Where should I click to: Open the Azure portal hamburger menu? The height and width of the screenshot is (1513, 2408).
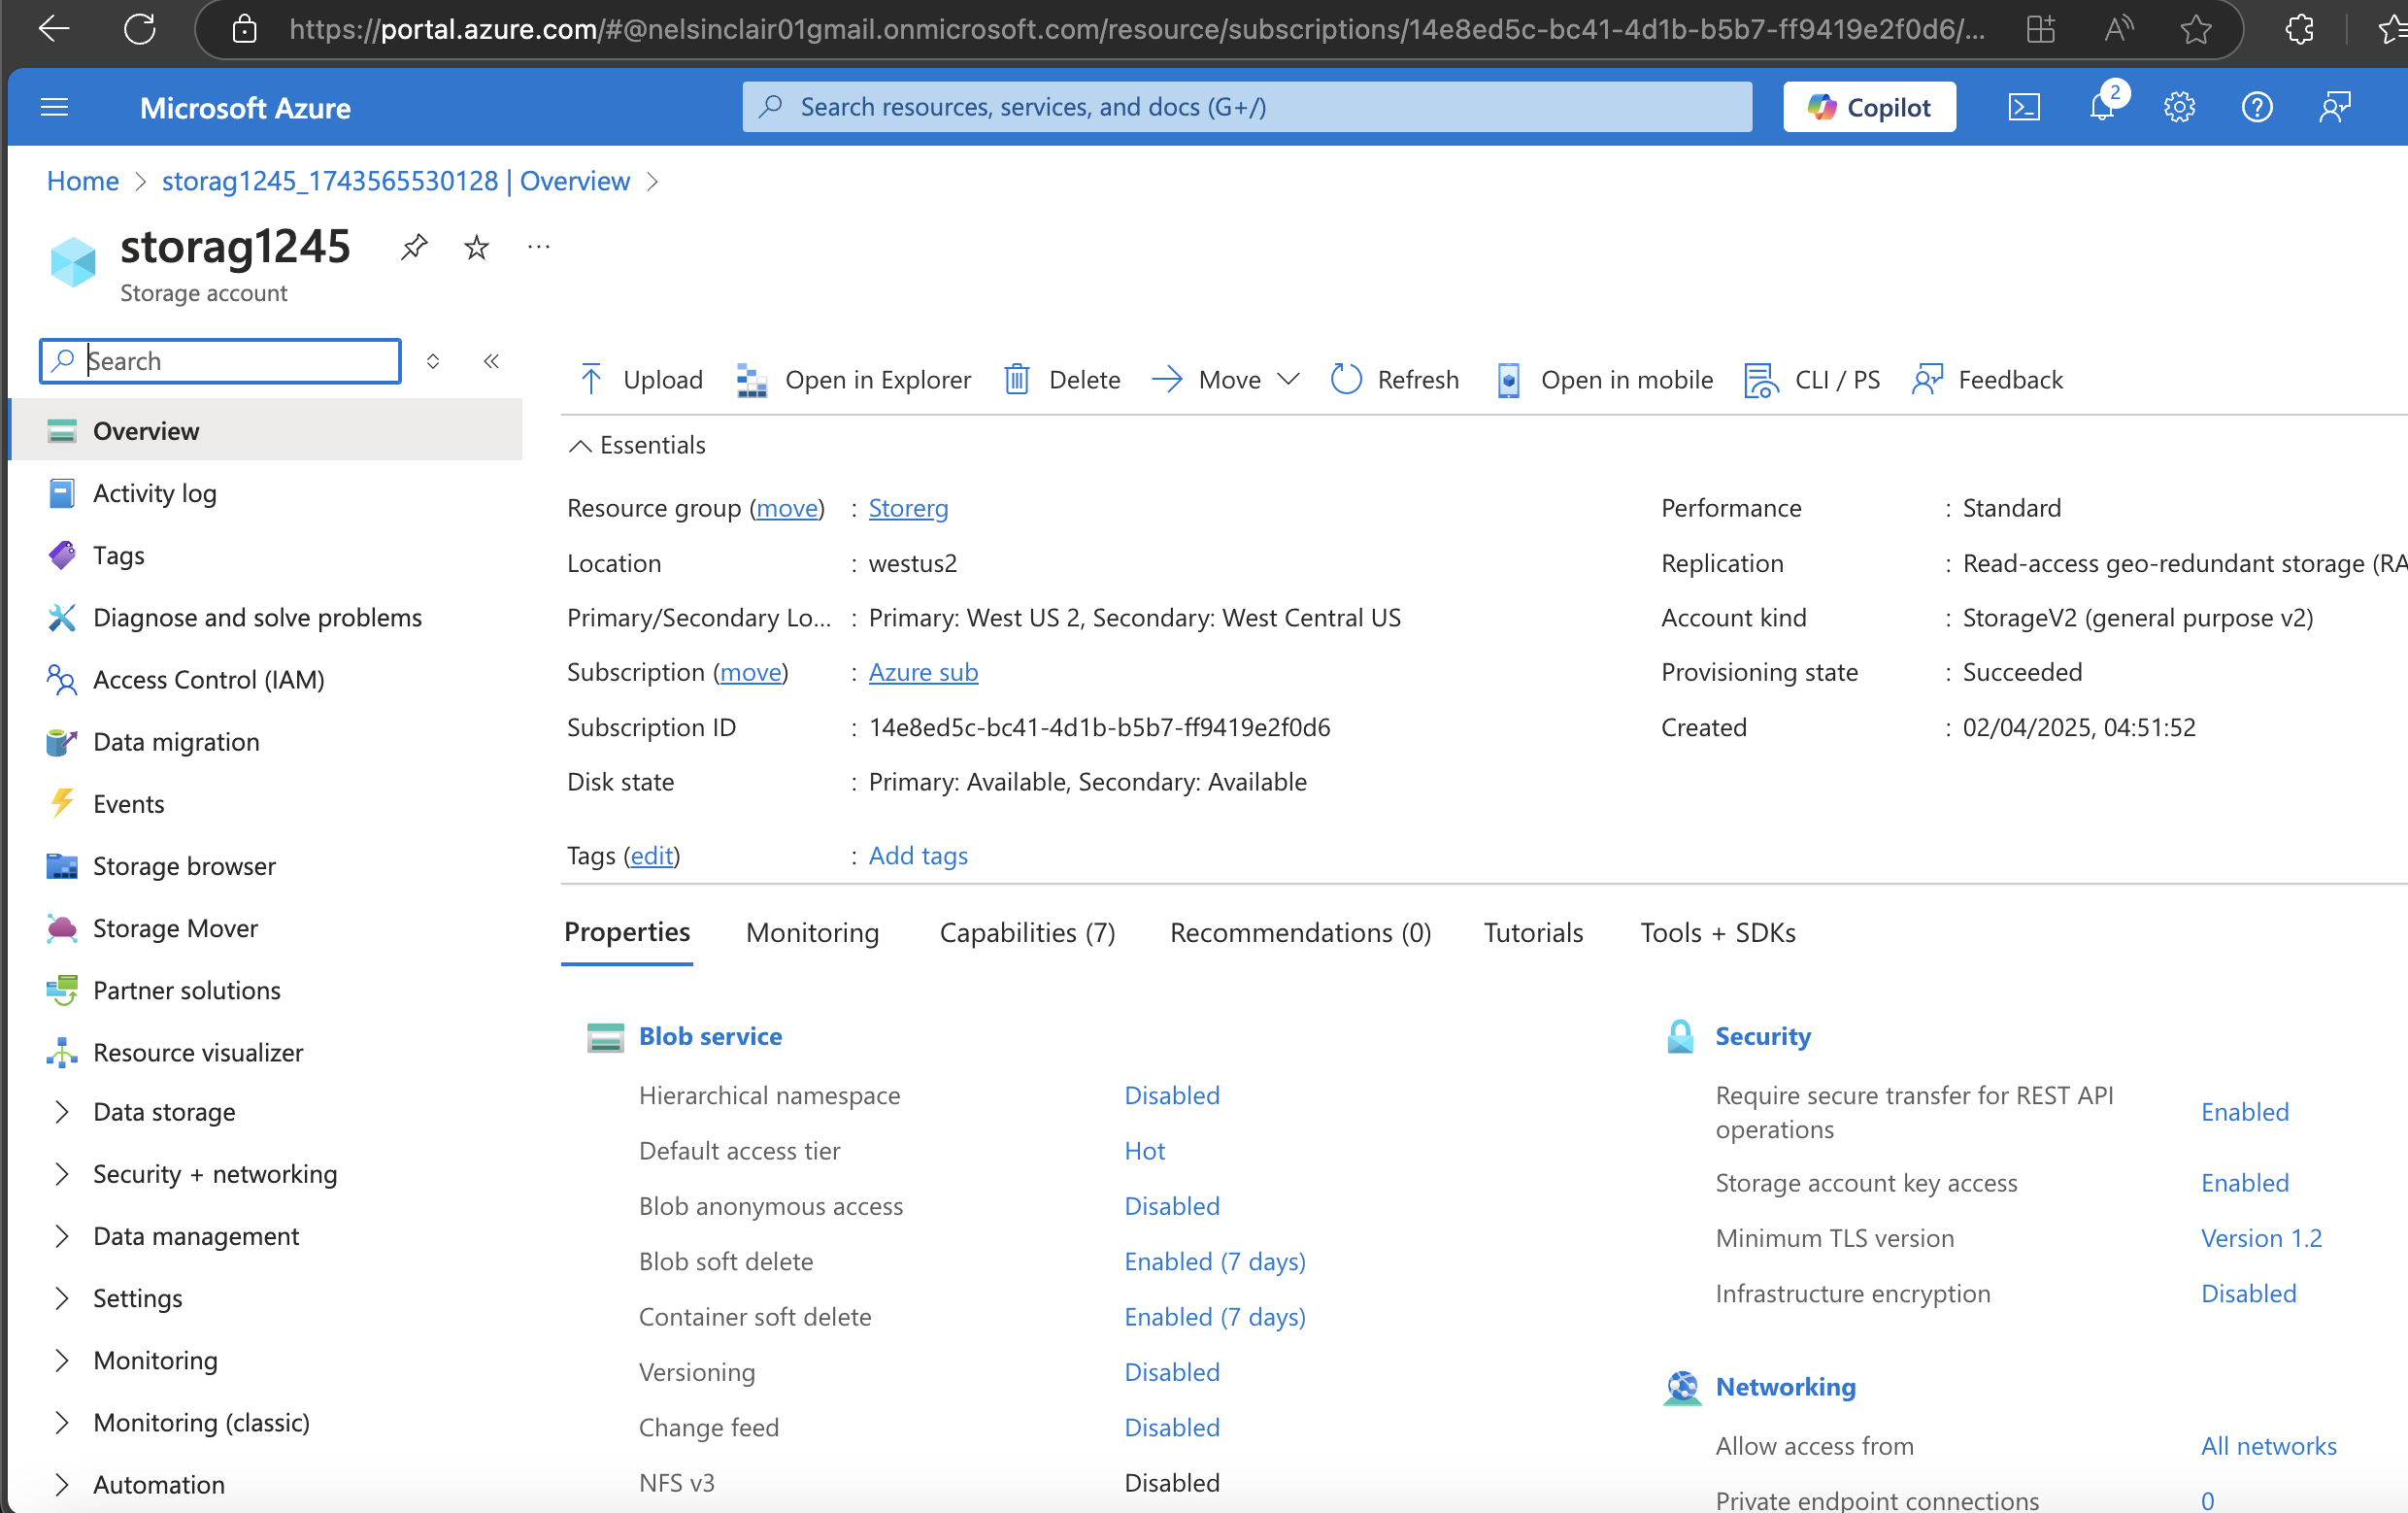[x=54, y=107]
